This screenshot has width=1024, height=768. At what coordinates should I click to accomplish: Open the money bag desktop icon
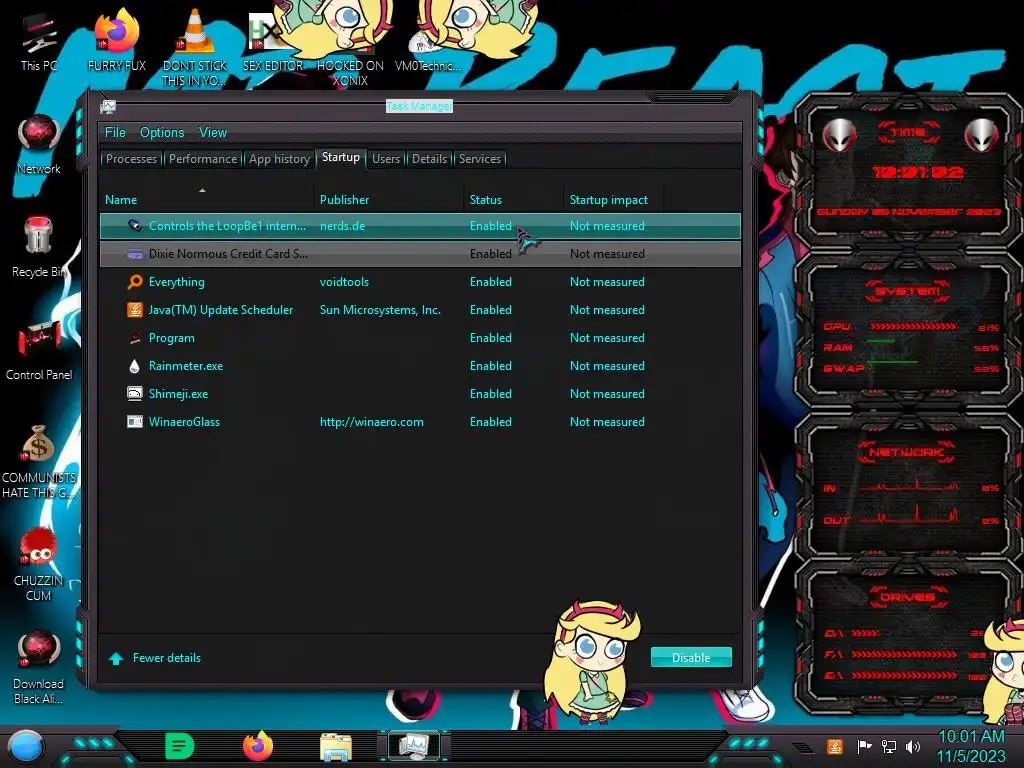[x=39, y=461]
